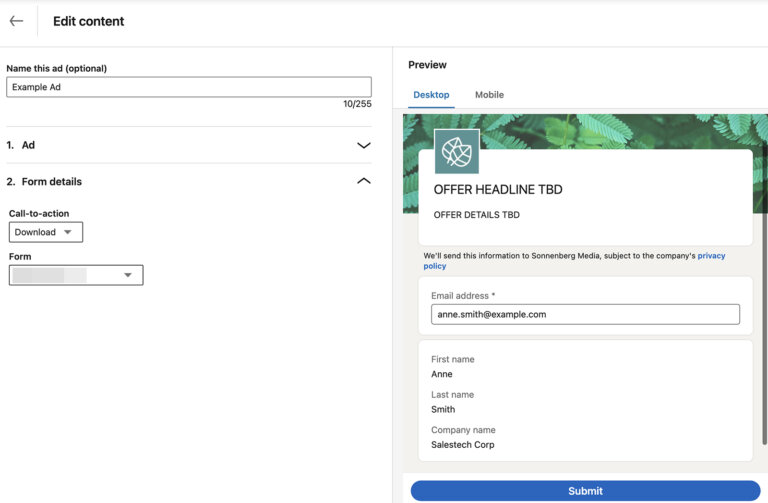Click the OFFER DETAILS TBD text
The height and width of the screenshot is (503, 768).
[476, 215]
